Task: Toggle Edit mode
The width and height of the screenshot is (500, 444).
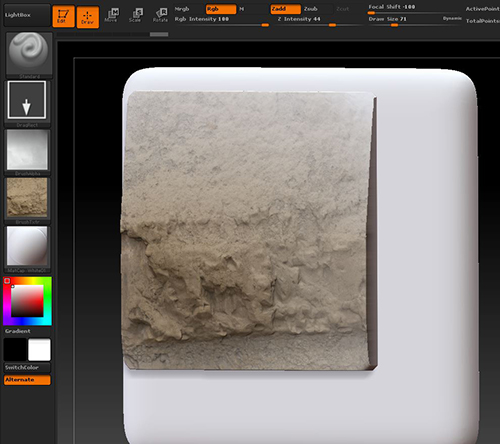Action: tap(63, 16)
